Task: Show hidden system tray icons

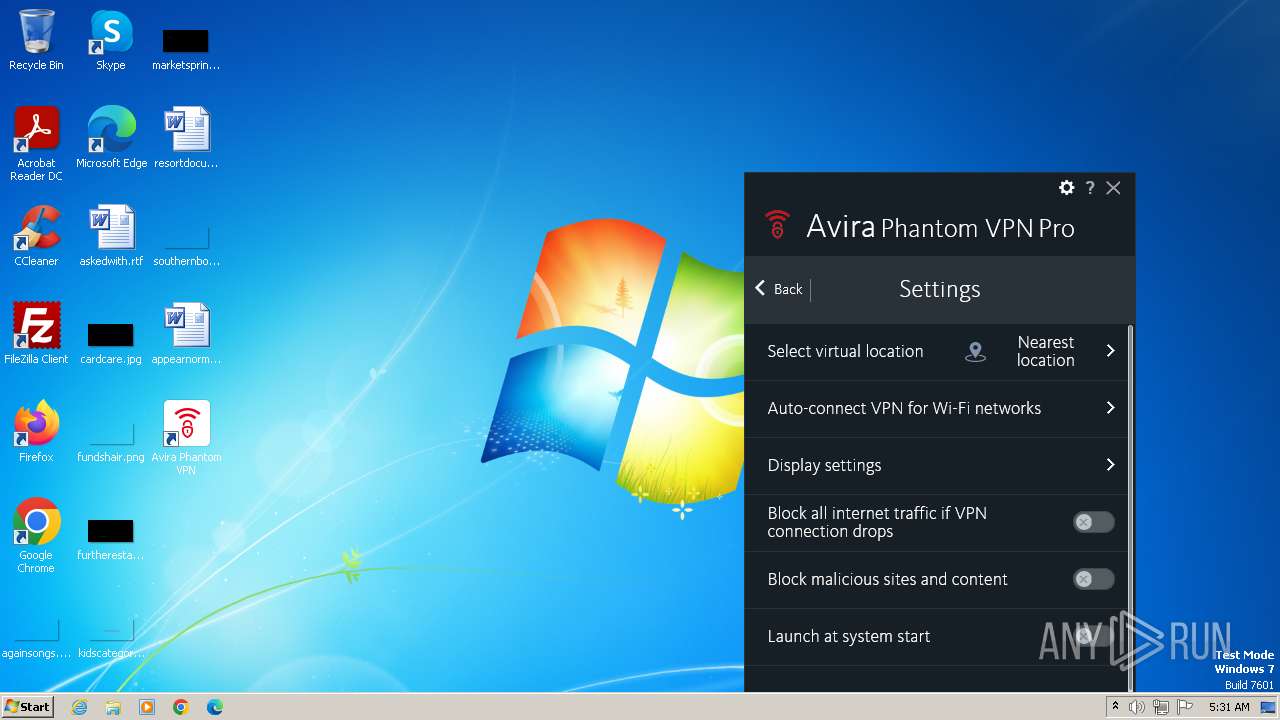Action: tap(1116, 707)
